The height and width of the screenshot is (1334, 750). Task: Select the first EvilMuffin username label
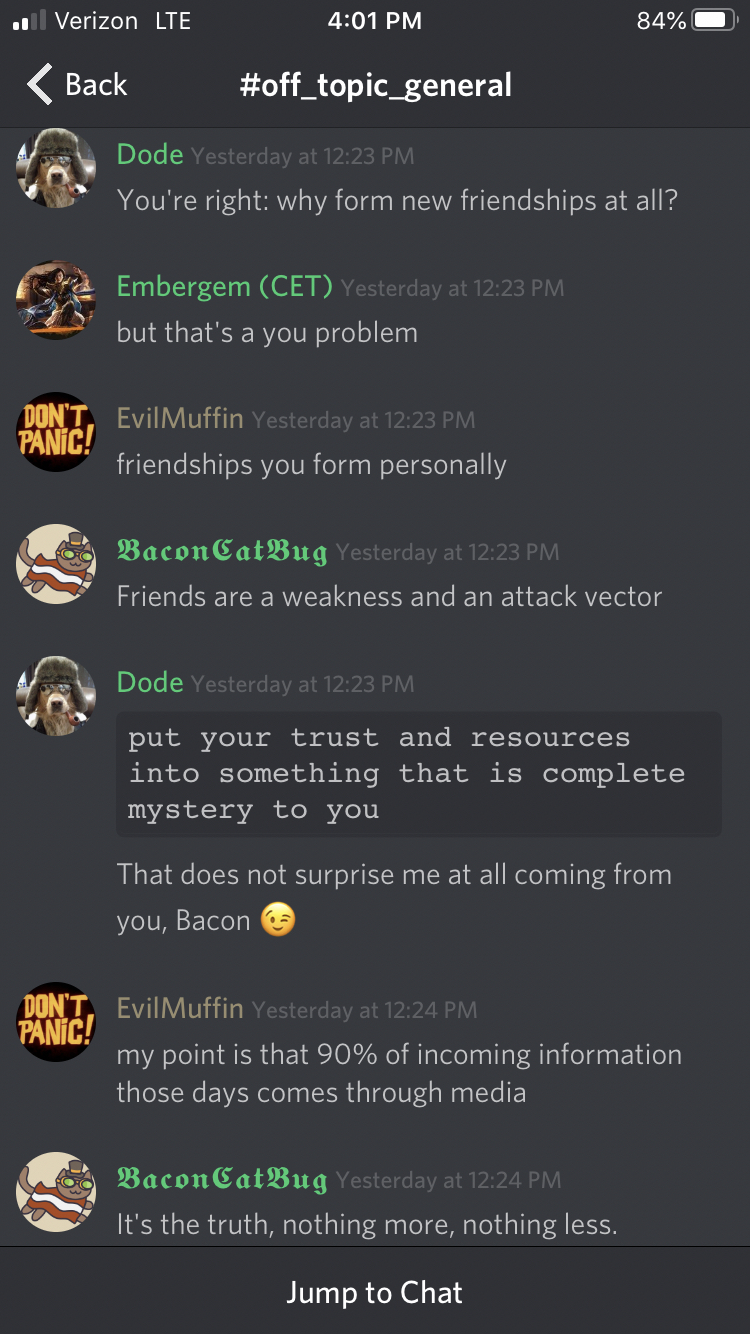180,418
